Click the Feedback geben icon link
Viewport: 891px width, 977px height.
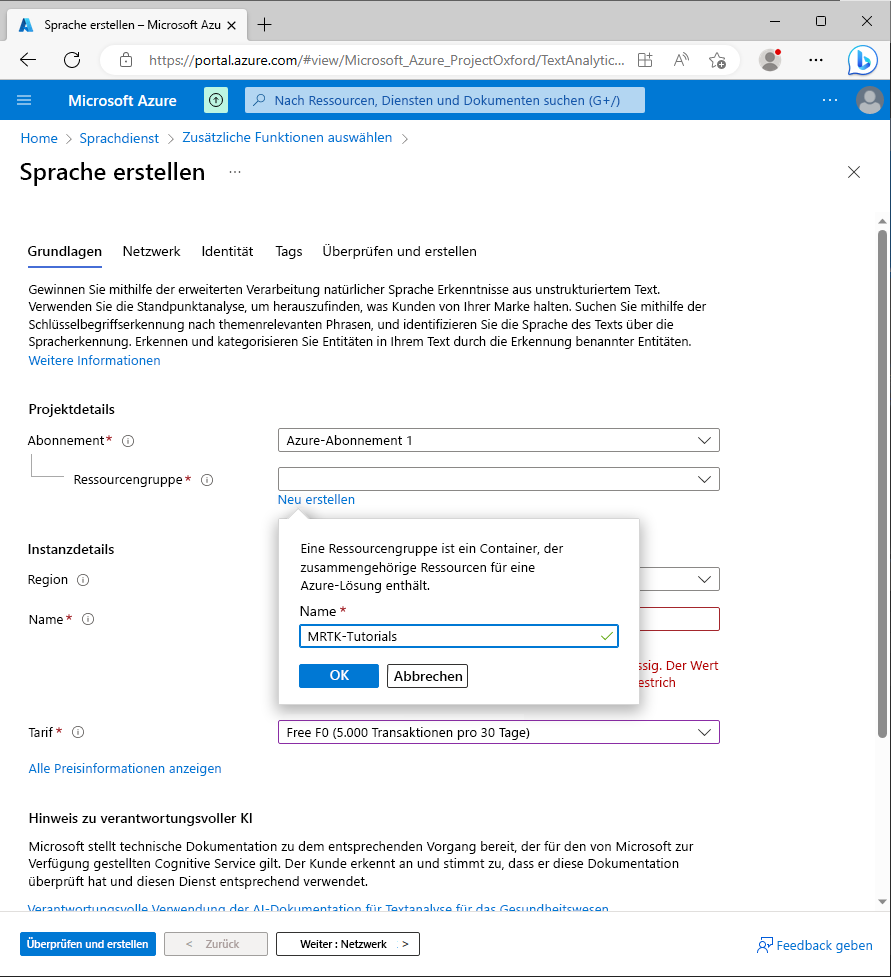pos(814,945)
